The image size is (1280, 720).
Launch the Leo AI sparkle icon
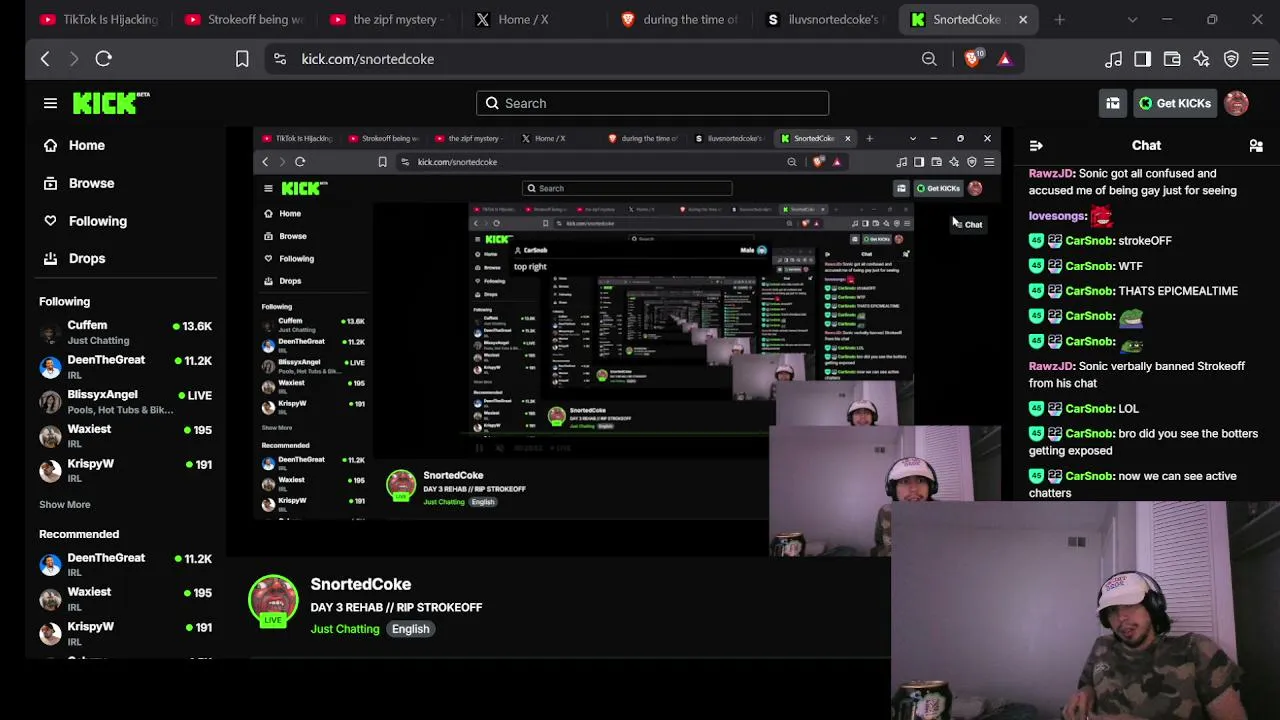pos(1201,59)
